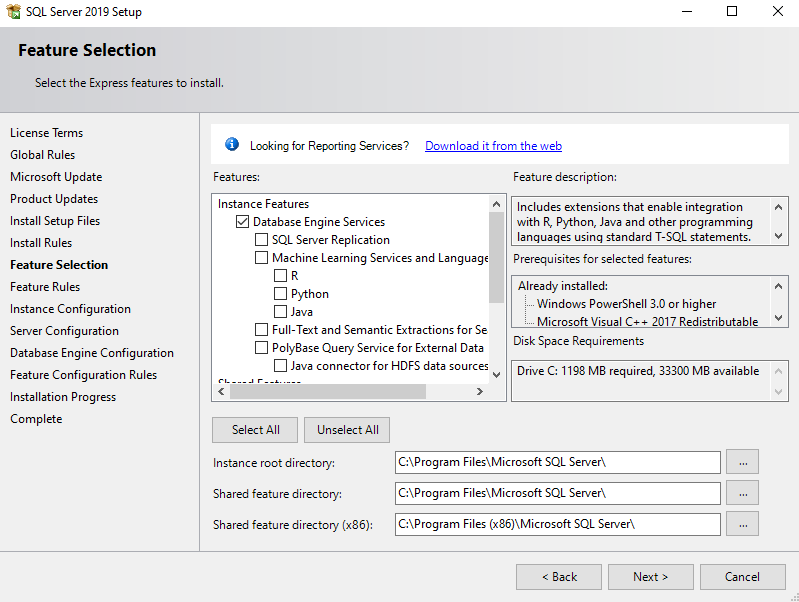This screenshot has width=799, height=602.
Task: Tick the Python checkbox
Action: pyautogui.click(x=280, y=294)
